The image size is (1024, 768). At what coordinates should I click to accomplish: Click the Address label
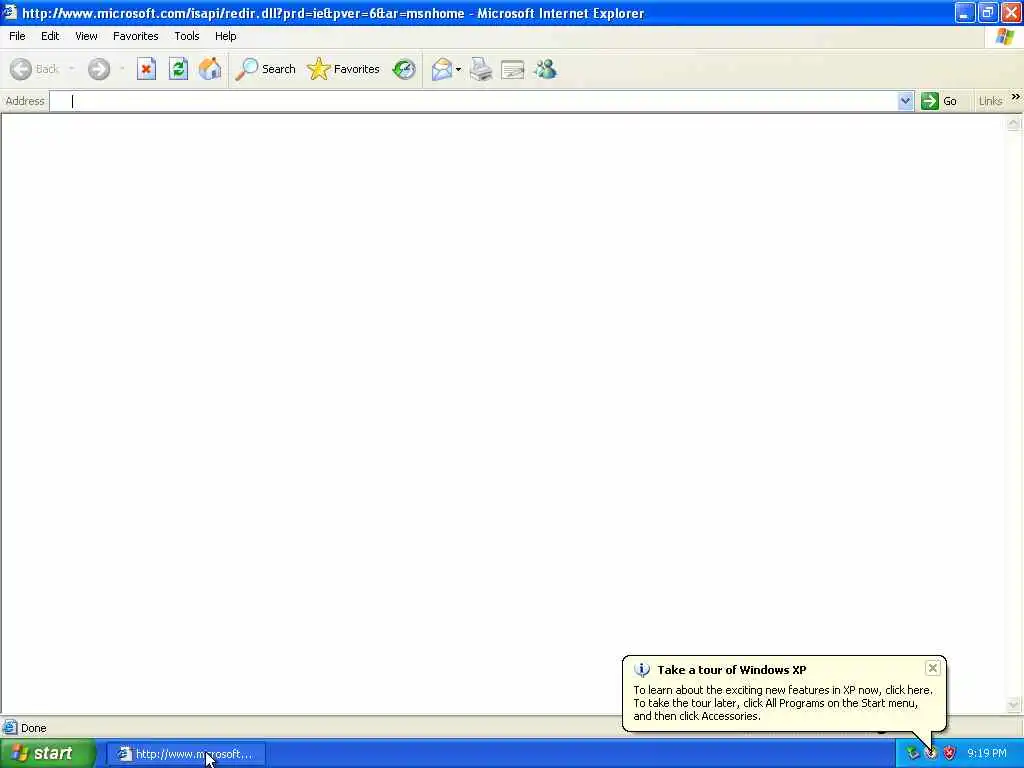[x=25, y=101]
